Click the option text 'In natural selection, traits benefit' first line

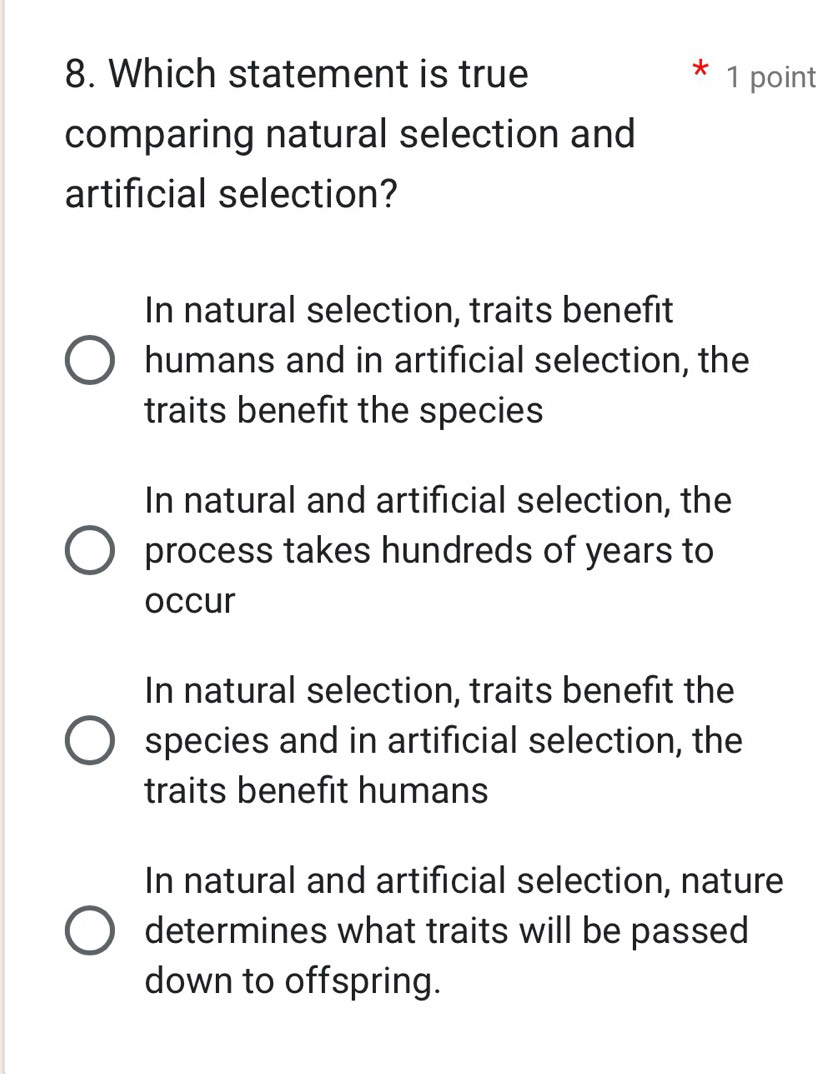click(409, 310)
